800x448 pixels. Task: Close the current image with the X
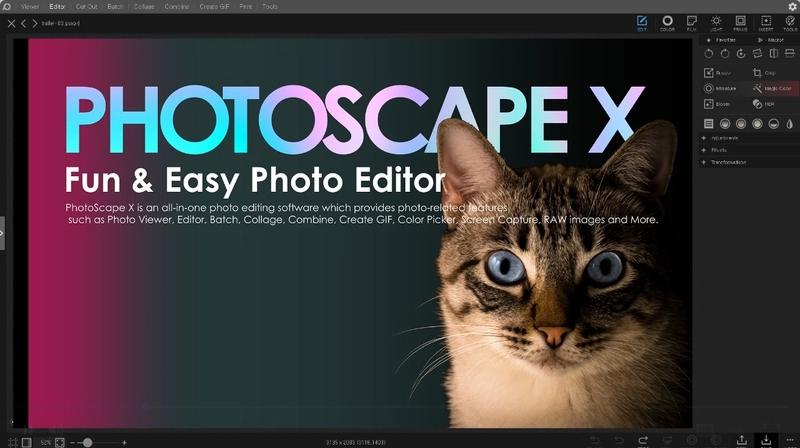[x=11, y=23]
